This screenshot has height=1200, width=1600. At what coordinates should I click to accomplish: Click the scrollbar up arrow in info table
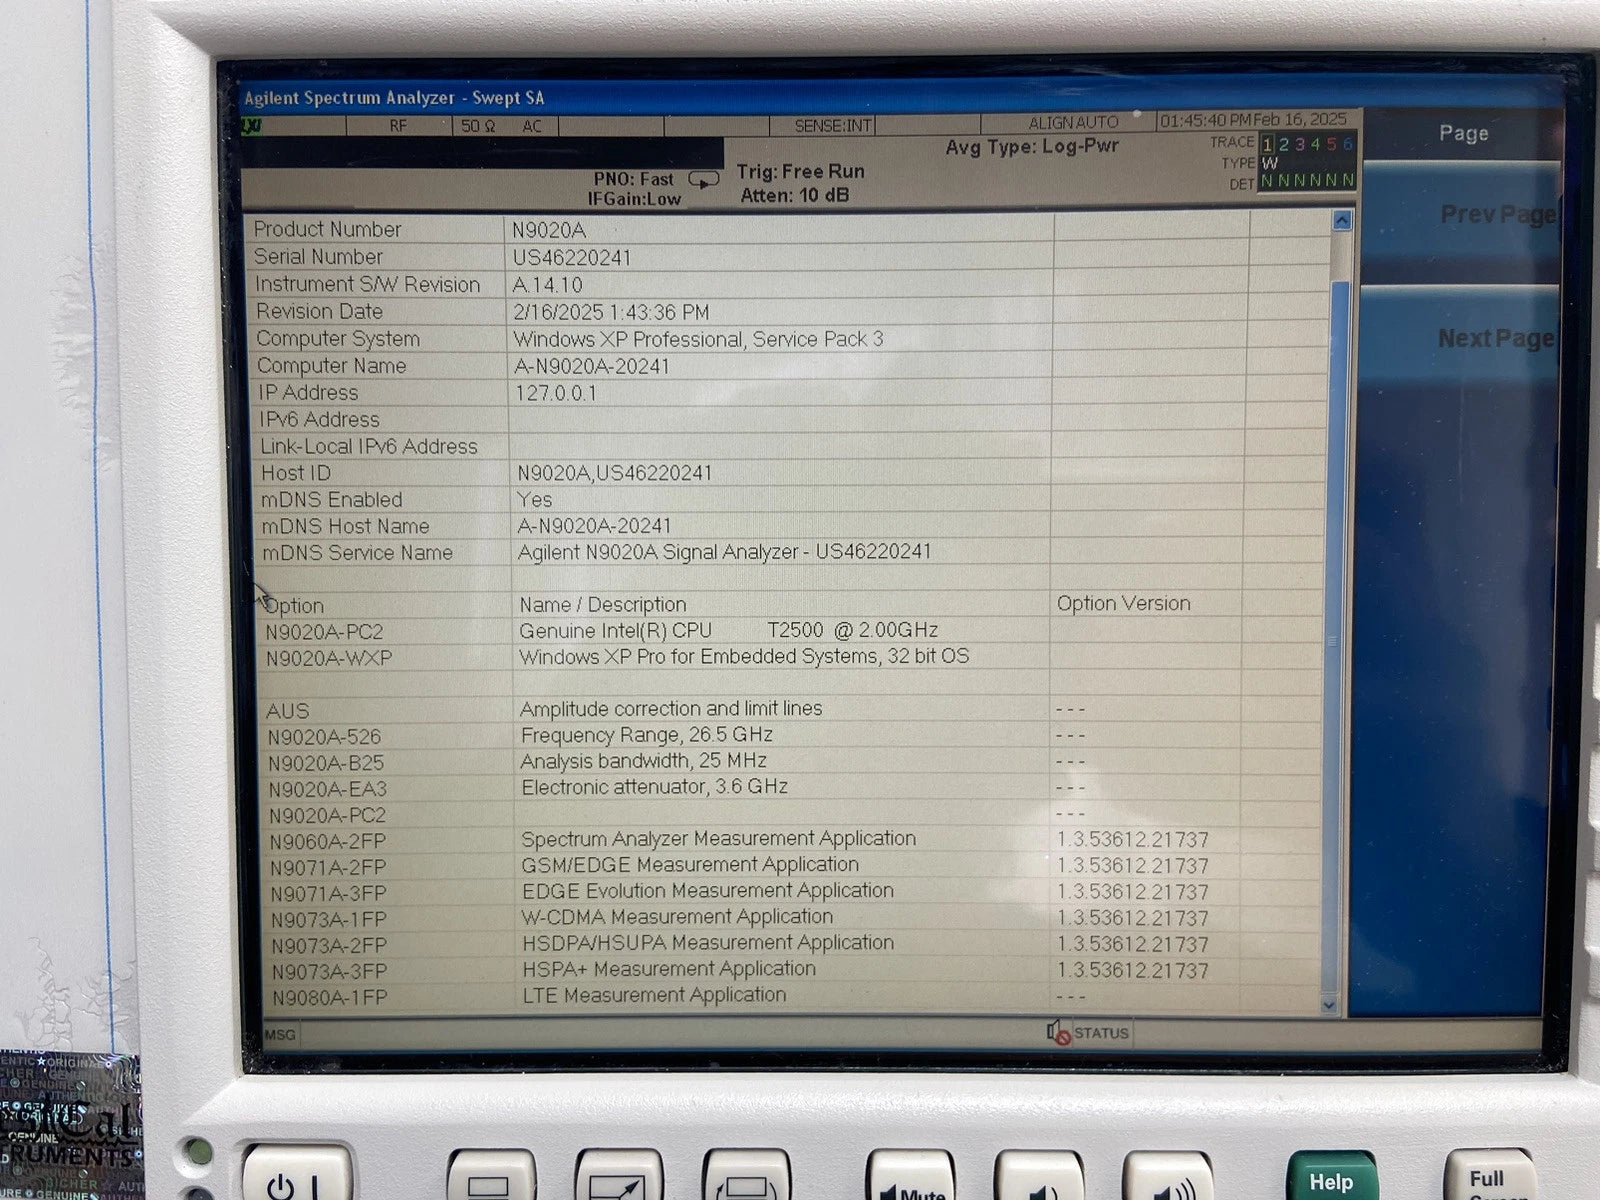click(x=1342, y=220)
